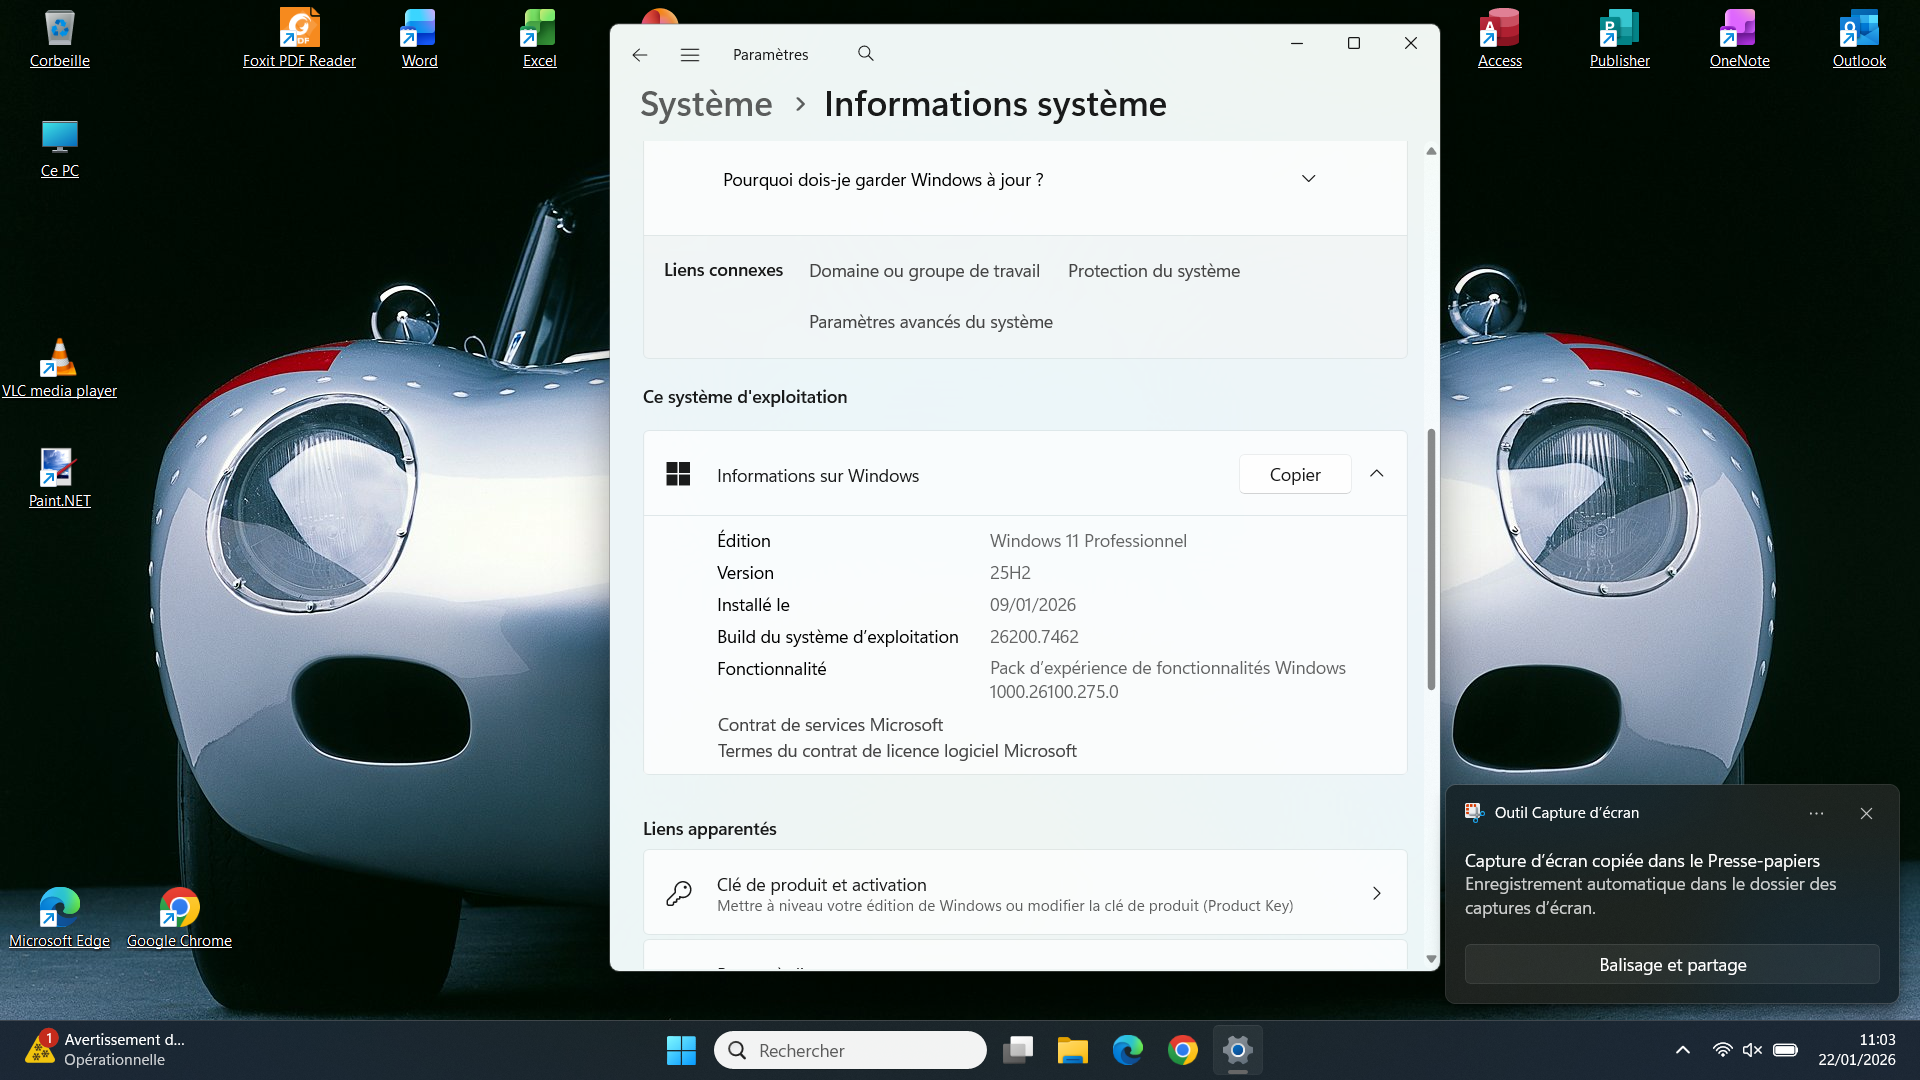Viewport: 1920px width, 1080px height.
Task: Select the OneNote desktop shortcut
Action: pyautogui.click(x=1739, y=40)
